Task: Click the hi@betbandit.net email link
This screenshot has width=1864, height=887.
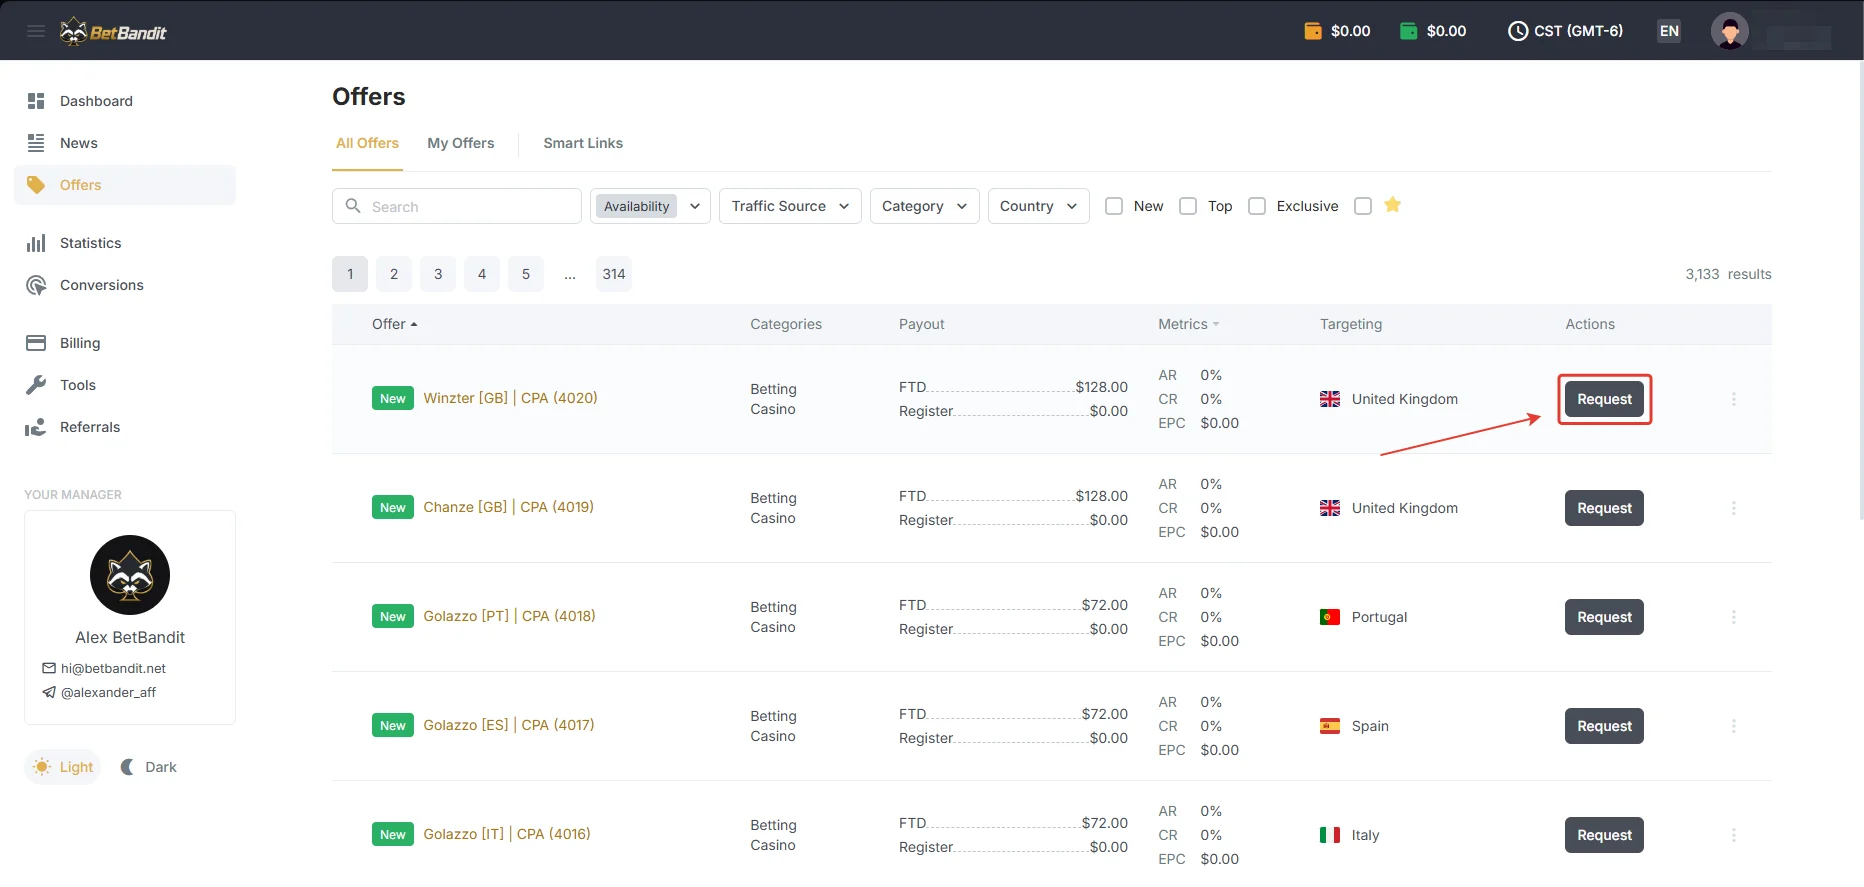Action: 113,668
